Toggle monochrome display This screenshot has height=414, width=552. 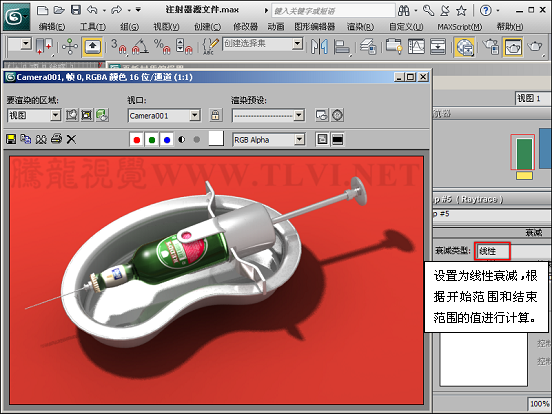click(x=197, y=140)
